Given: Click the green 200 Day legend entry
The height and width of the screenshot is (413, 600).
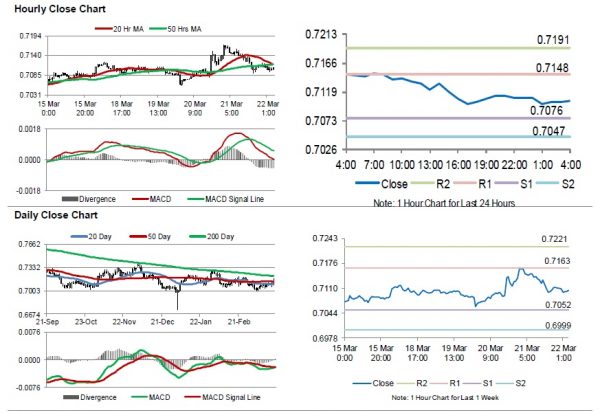Looking at the screenshot, I should (214, 237).
